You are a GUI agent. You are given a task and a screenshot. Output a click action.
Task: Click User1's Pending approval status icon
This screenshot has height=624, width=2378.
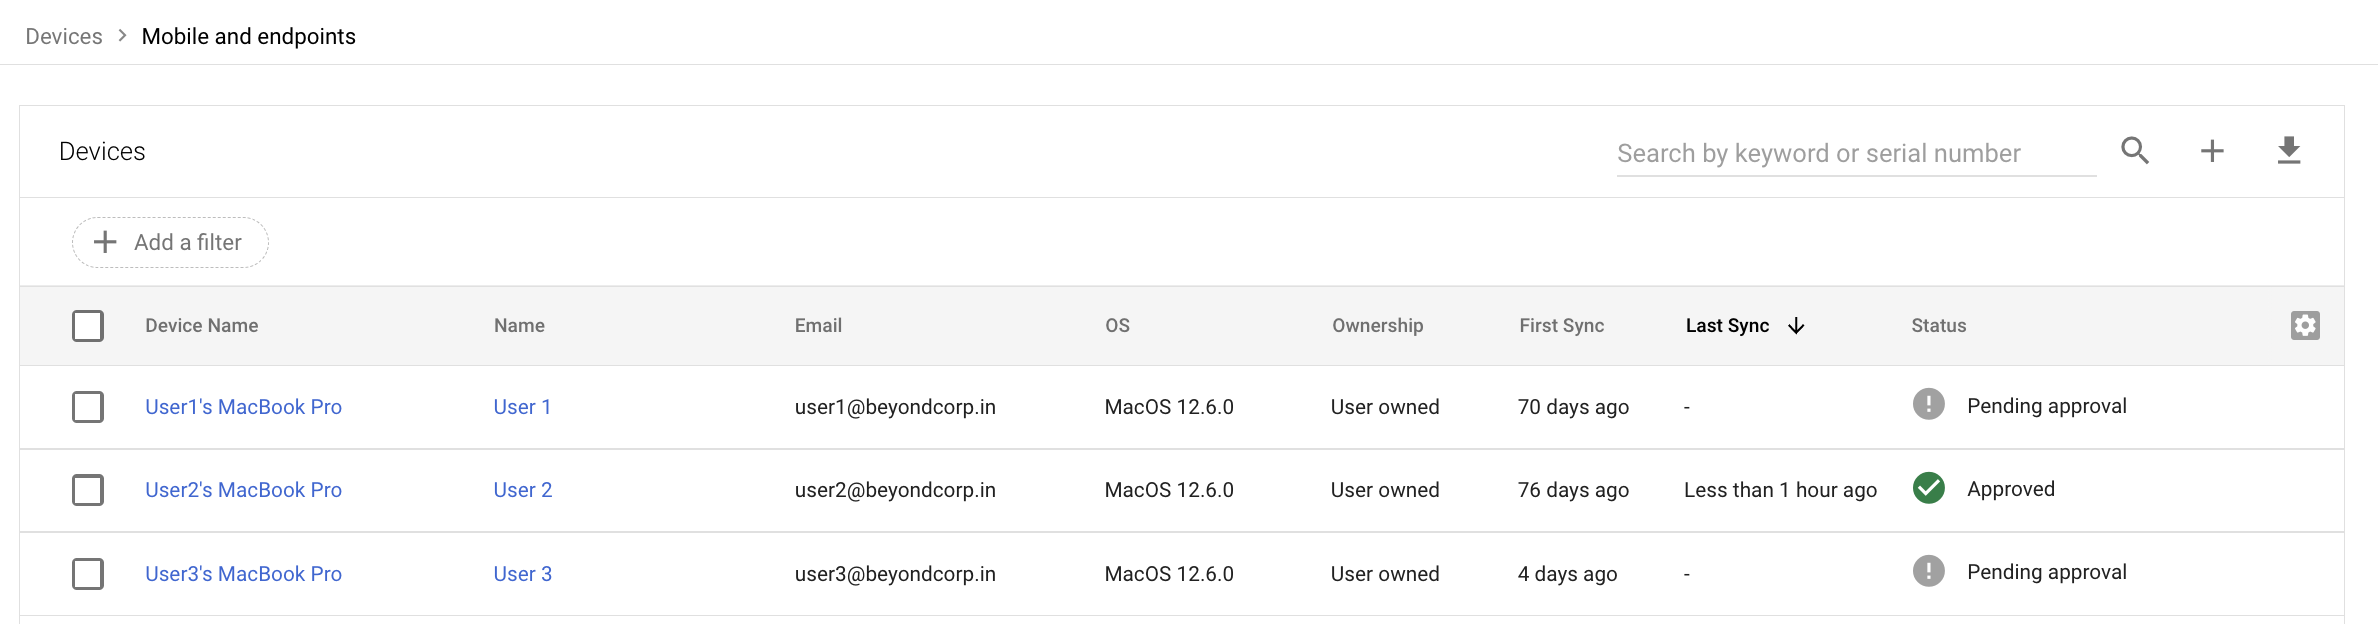coord(1928,405)
